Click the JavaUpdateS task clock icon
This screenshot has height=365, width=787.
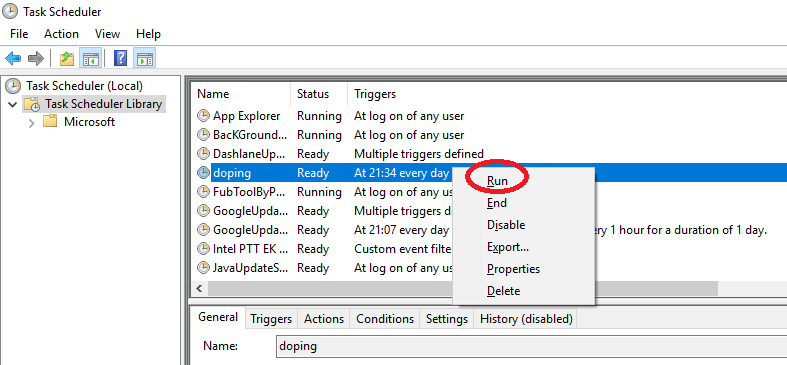coord(203,268)
